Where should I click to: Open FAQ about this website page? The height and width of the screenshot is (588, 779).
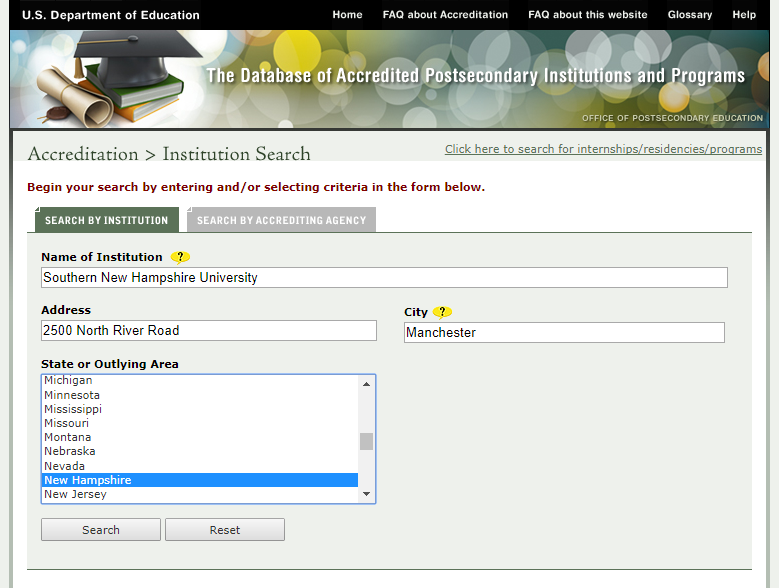tap(588, 15)
